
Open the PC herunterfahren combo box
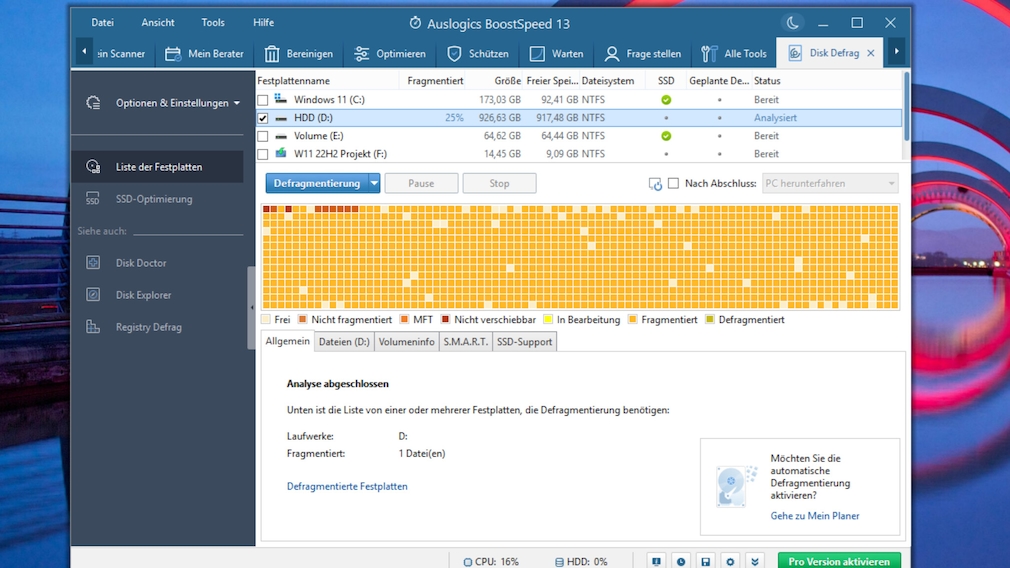pos(829,183)
